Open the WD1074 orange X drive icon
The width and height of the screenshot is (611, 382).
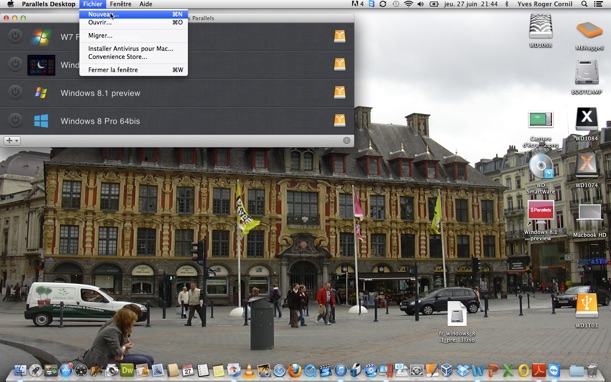pyautogui.click(x=586, y=164)
